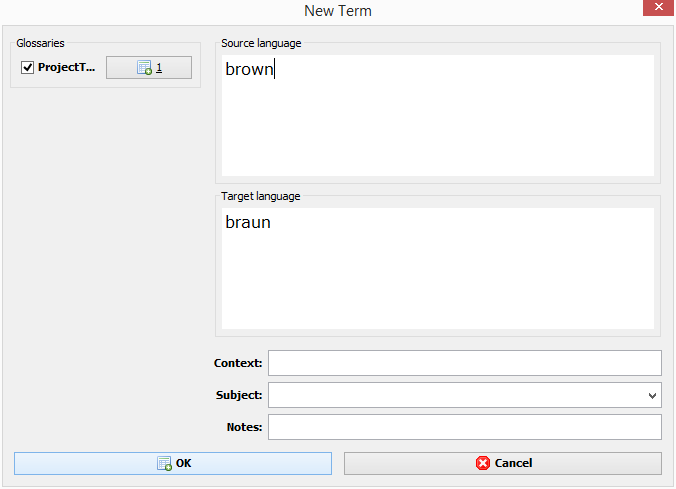Screen dimensions: 676x489
Task: Click the red X icon beside Cancel
Action: pyautogui.click(x=483, y=463)
